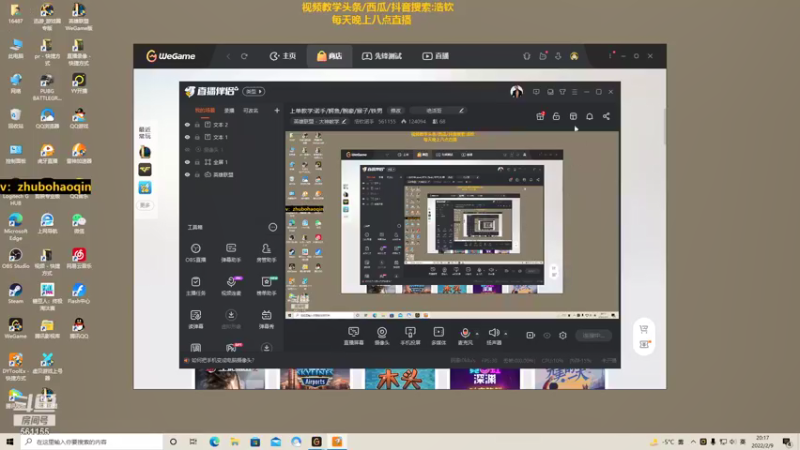Image resolution: width=800 pixels, height=450 pixels.
Task: Open the 弹幕助手 tool
Action: click(x=231, y=253)
